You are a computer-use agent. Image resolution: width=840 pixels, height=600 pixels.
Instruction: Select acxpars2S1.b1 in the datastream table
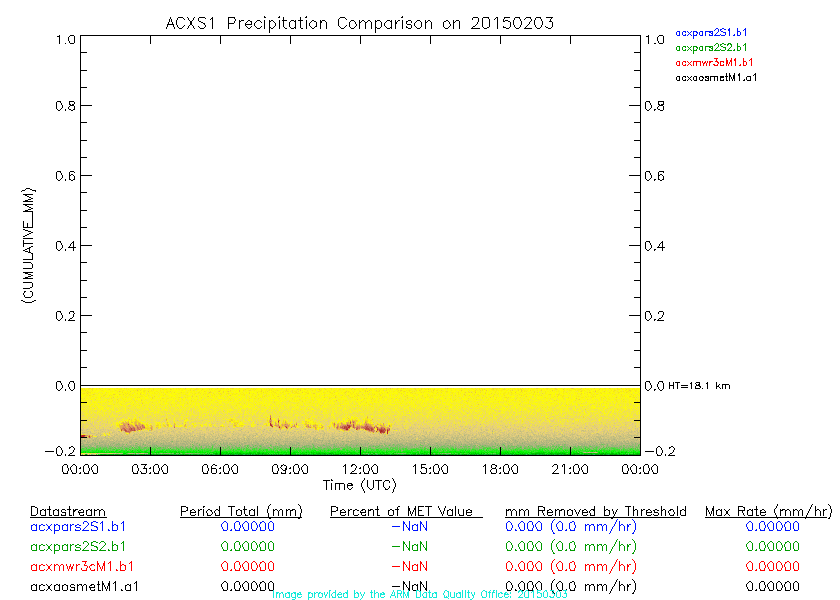[78, 527]
